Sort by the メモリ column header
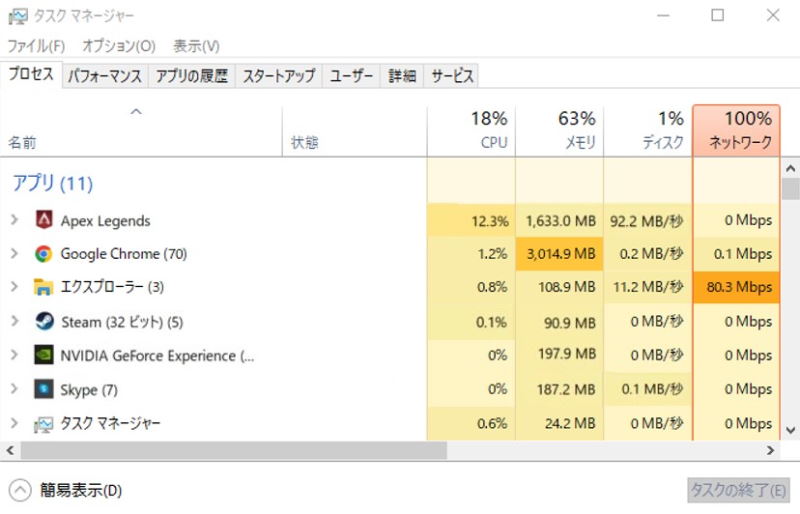This screenshot has width=800, height=514. click(x=559, y=131)
